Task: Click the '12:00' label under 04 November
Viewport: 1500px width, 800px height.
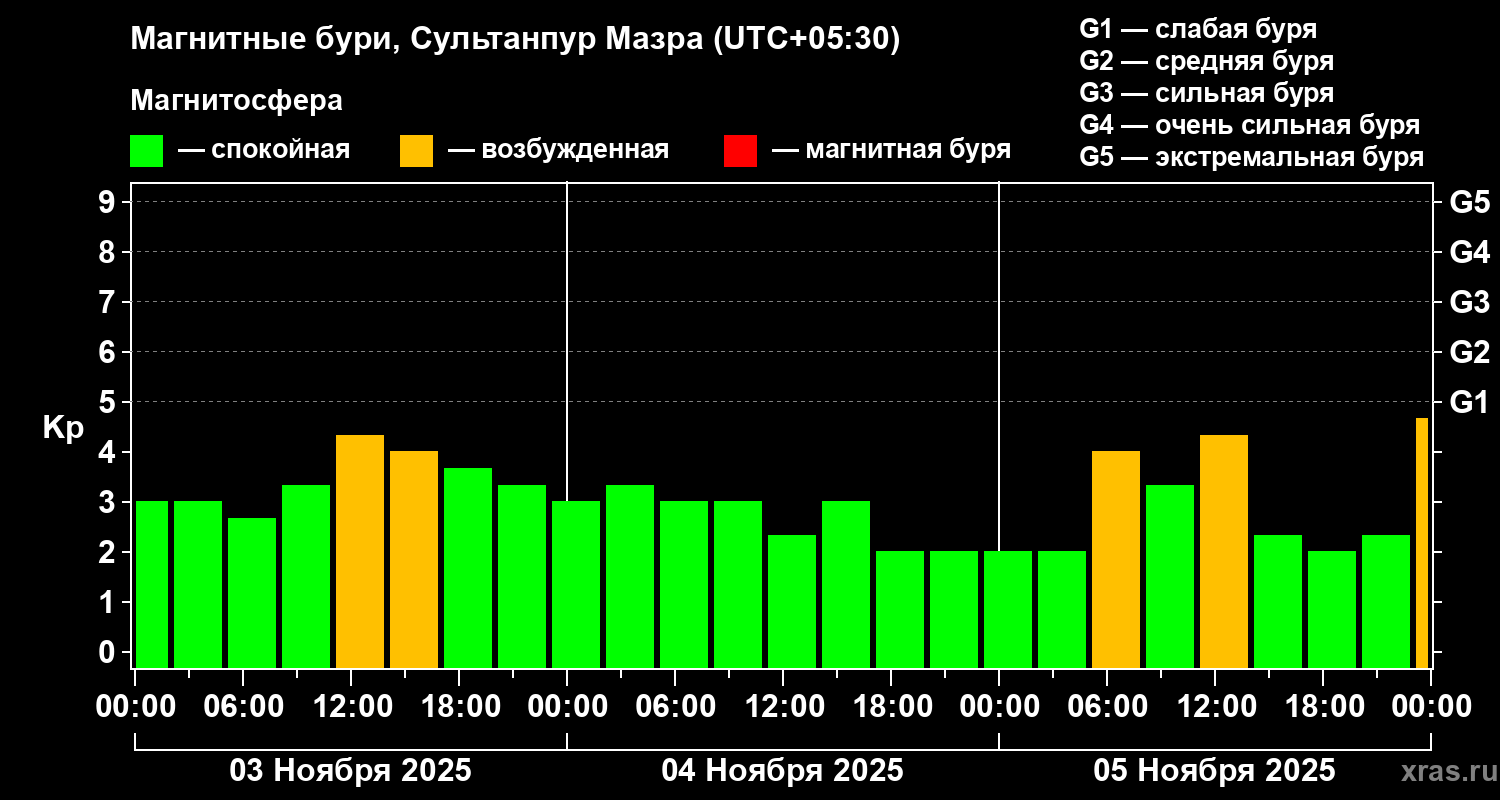Action: tap(783, 707)
